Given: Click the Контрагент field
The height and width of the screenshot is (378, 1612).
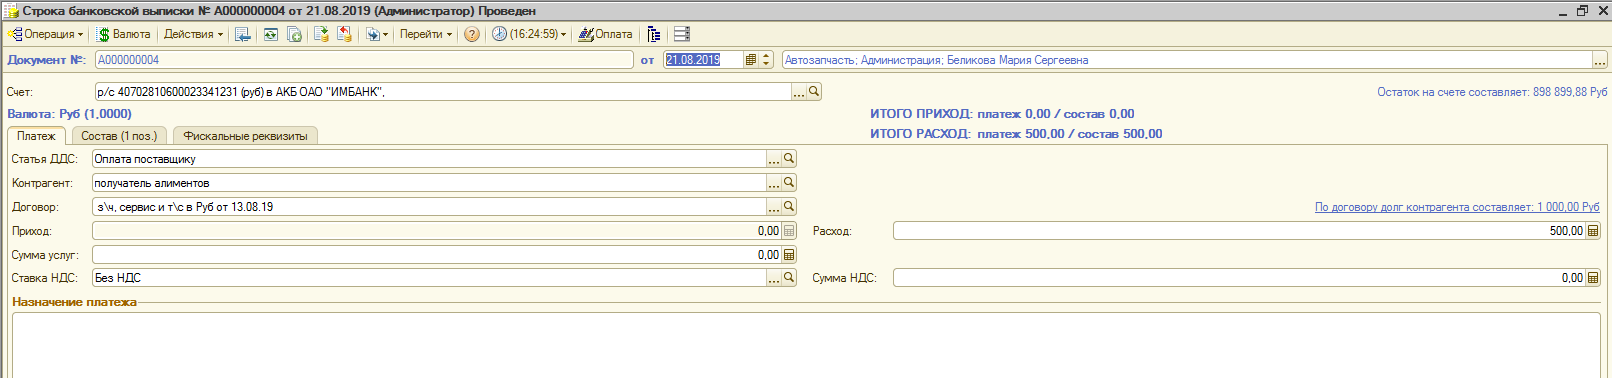Looking at the screenshot, I should [429, 183].
